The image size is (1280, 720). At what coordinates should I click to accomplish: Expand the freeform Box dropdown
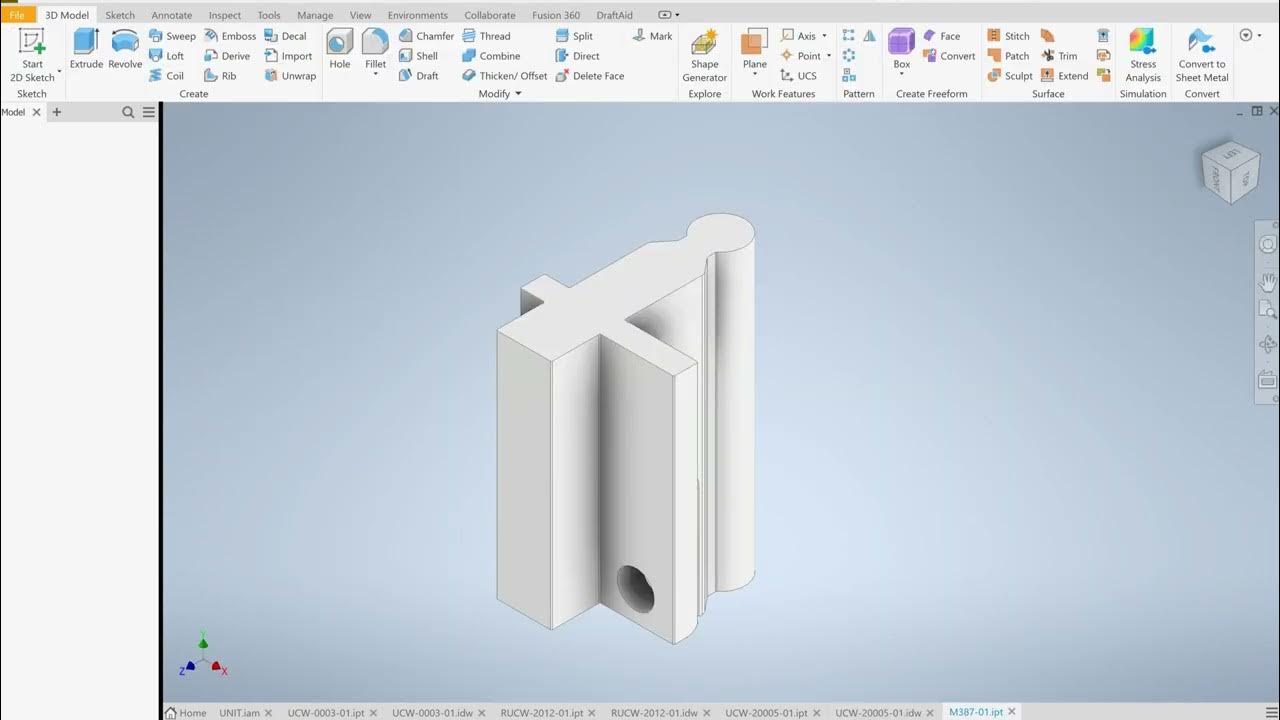click(901, 74)
